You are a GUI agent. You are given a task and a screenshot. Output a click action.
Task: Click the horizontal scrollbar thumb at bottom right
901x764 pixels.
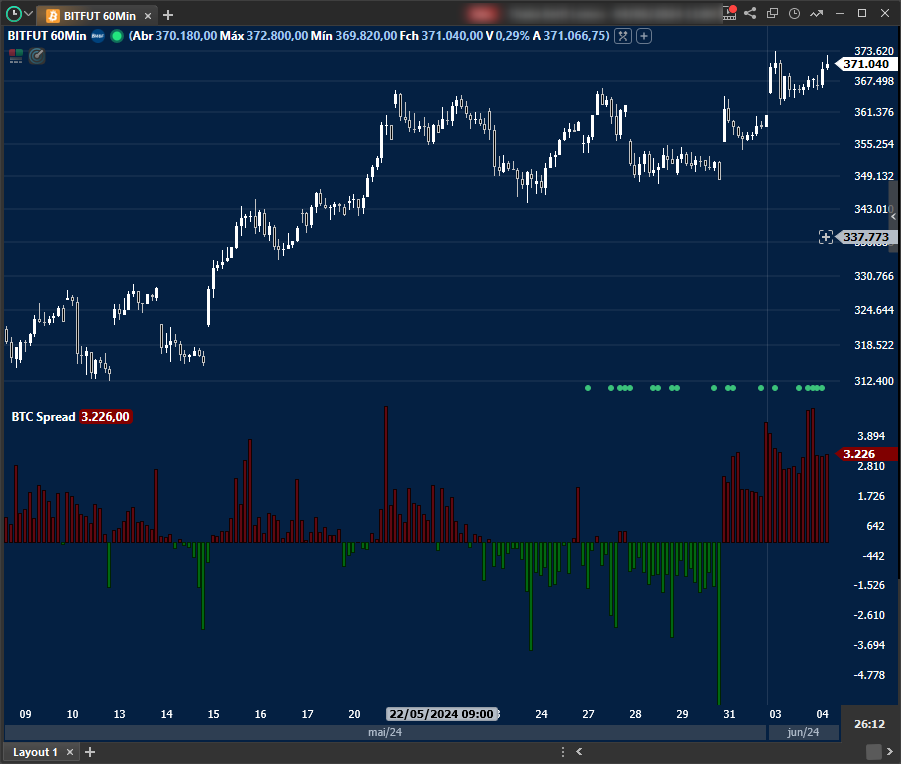tap(873, 751)
